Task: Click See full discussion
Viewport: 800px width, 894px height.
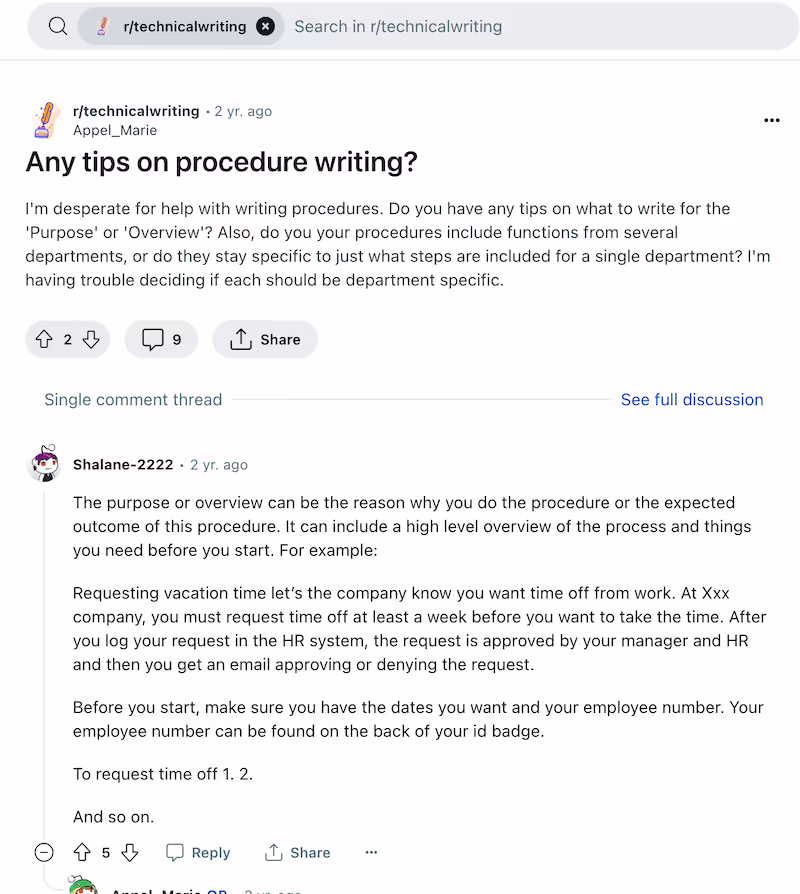Action: 692,399
